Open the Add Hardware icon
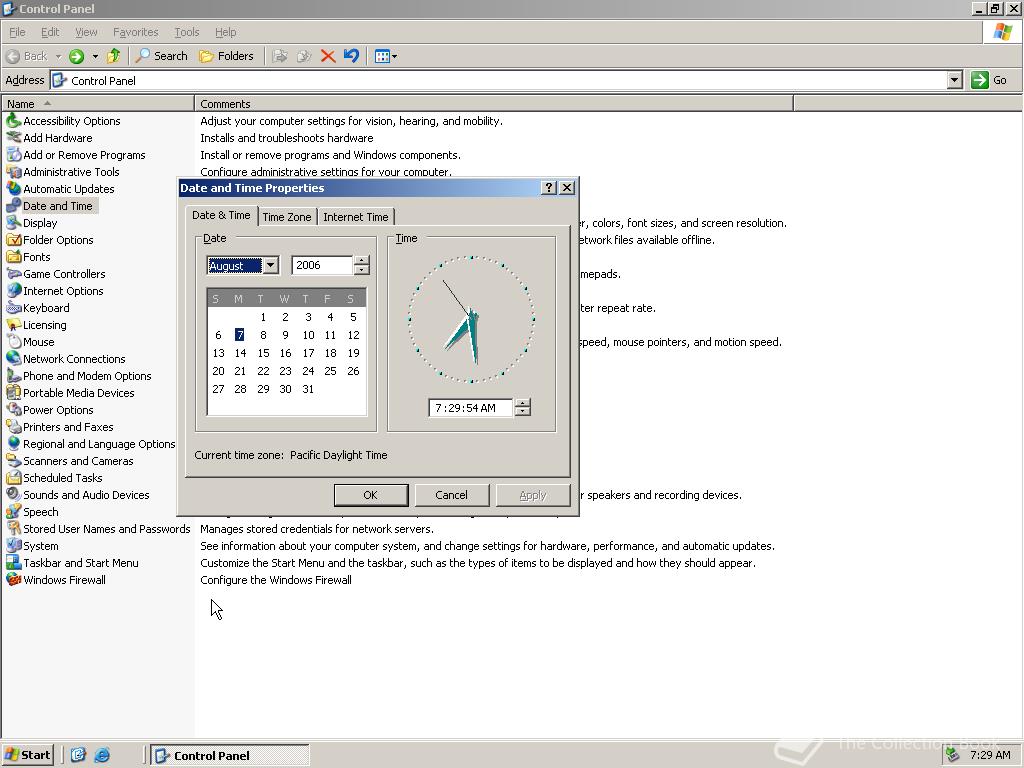 [14, 138]
